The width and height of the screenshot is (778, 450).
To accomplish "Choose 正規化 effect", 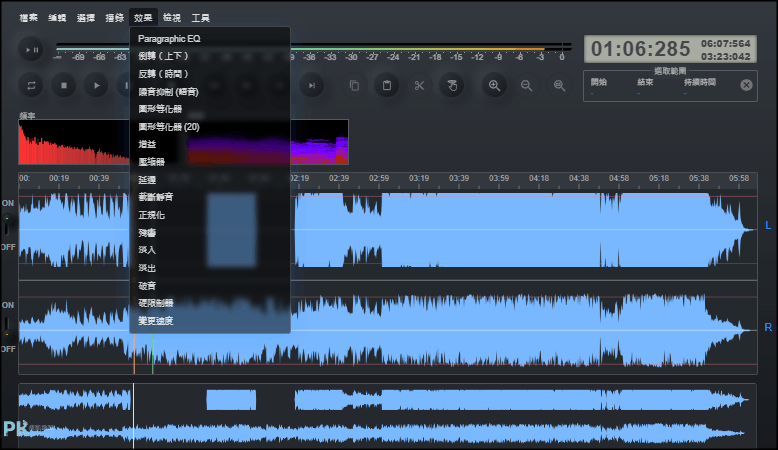I will (x=210, y=215).
